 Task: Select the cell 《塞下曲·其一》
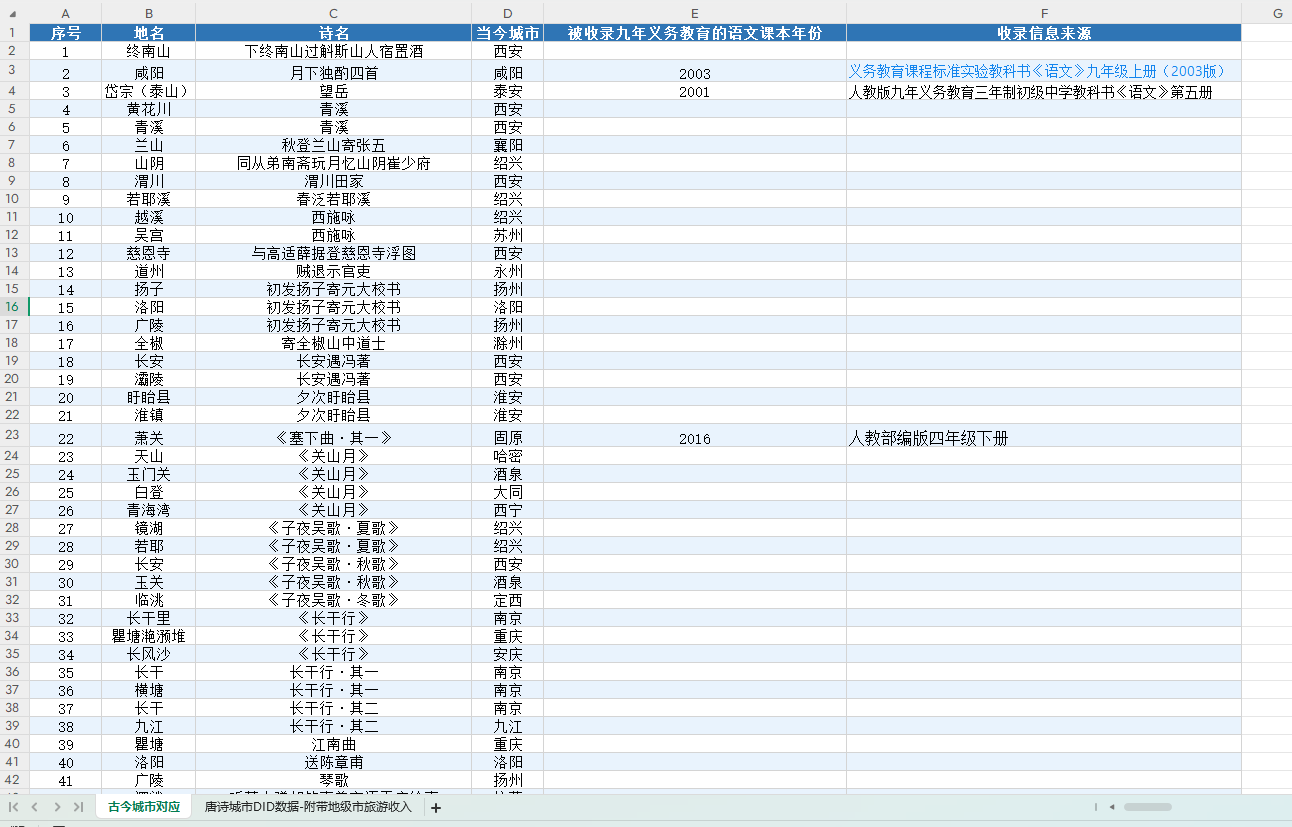click(334, 438)
